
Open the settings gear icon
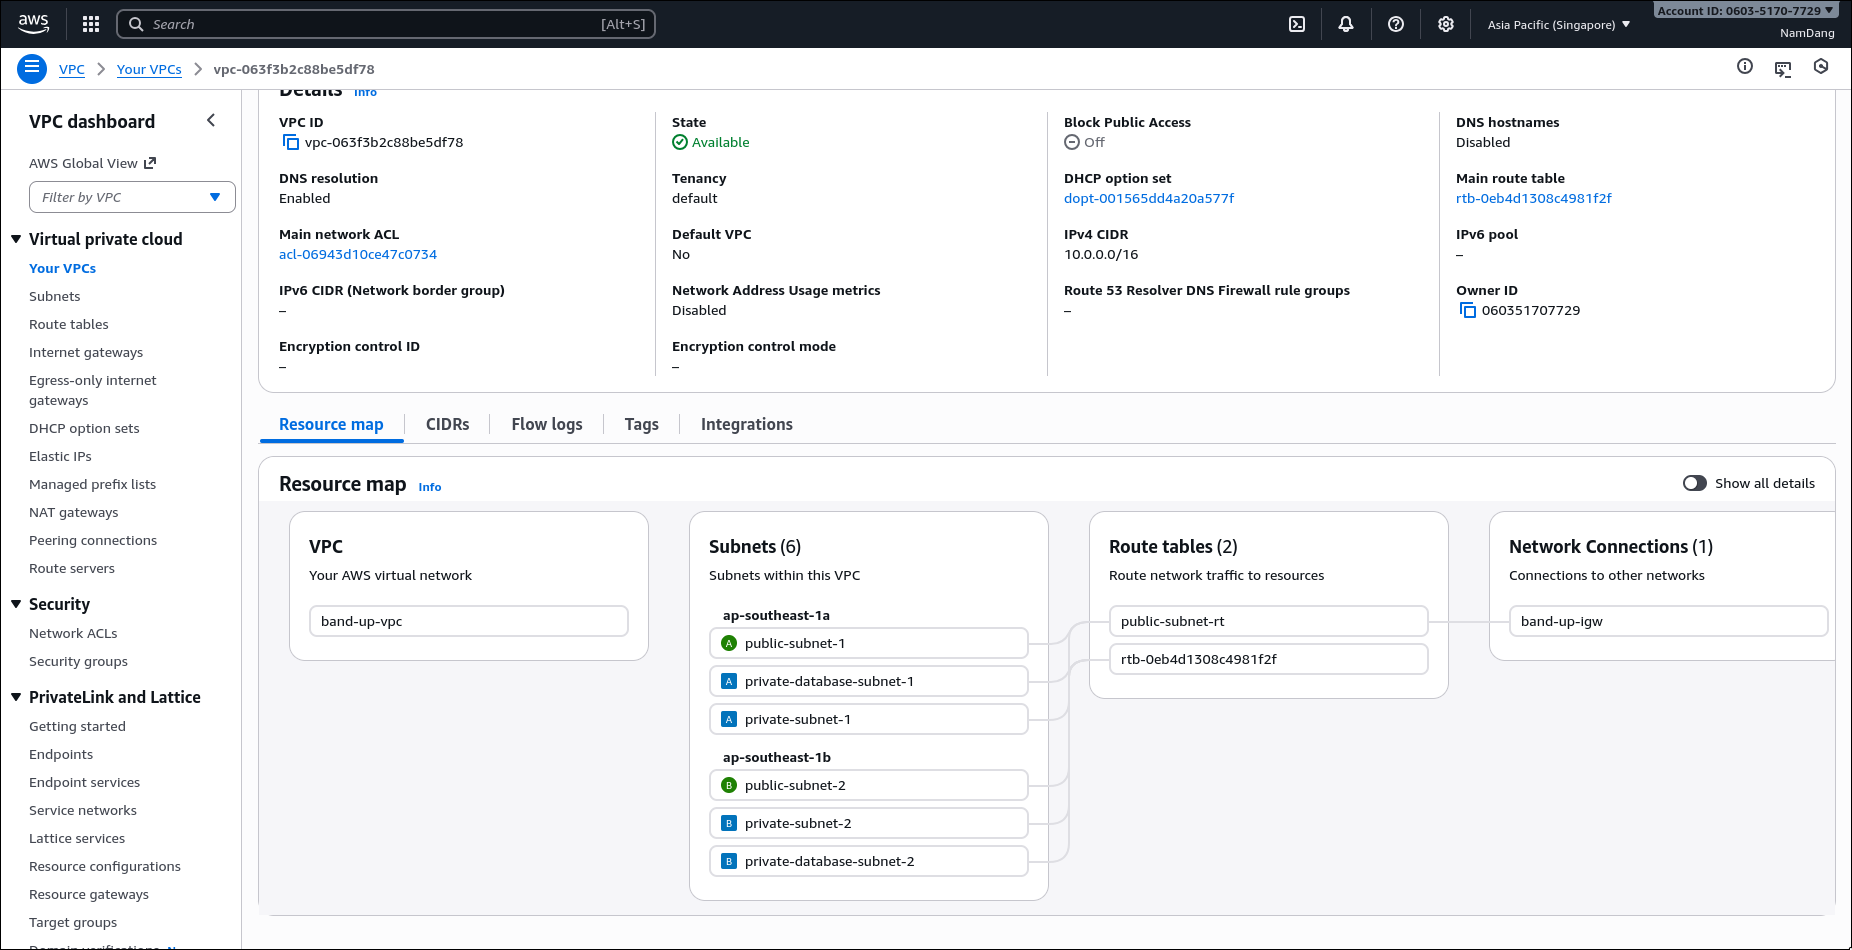(1446, 24)
